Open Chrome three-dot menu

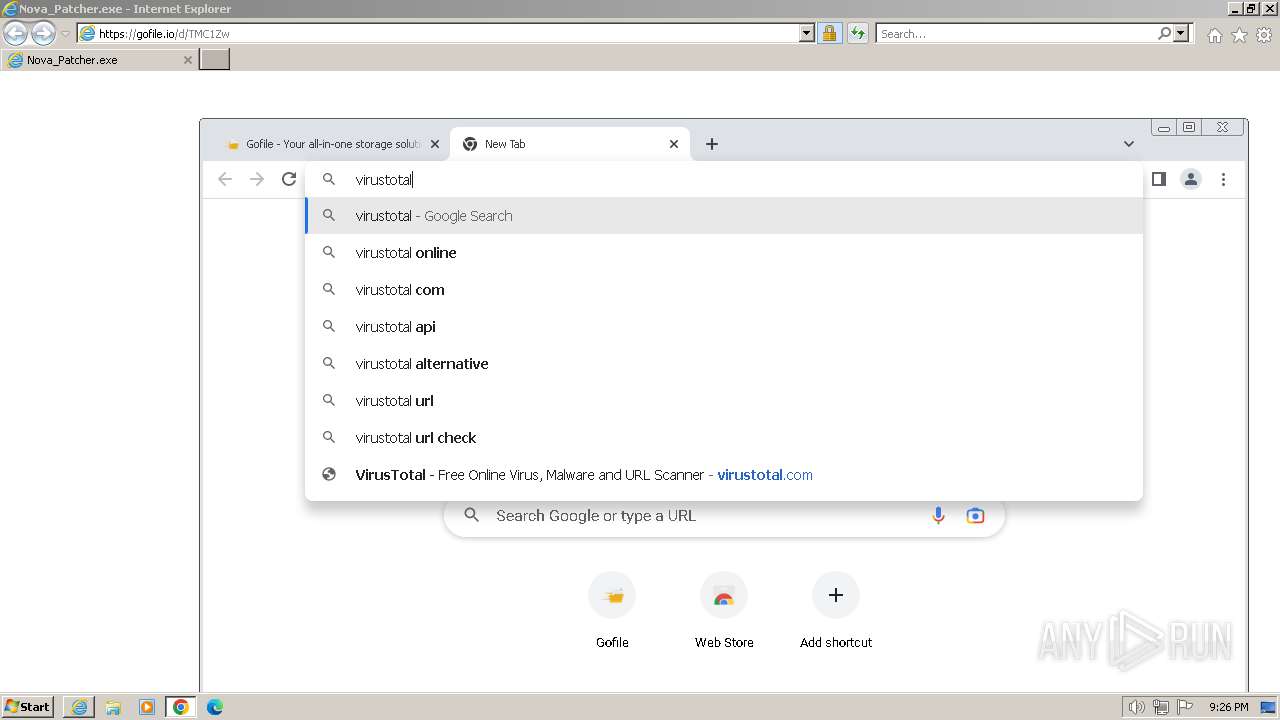1223,179
